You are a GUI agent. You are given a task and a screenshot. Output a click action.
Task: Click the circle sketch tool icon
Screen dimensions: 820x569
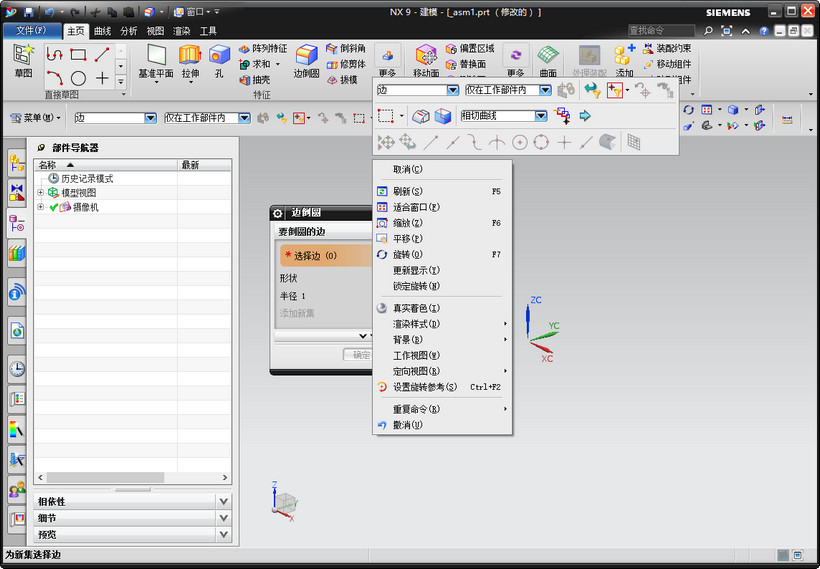(78, 78)
